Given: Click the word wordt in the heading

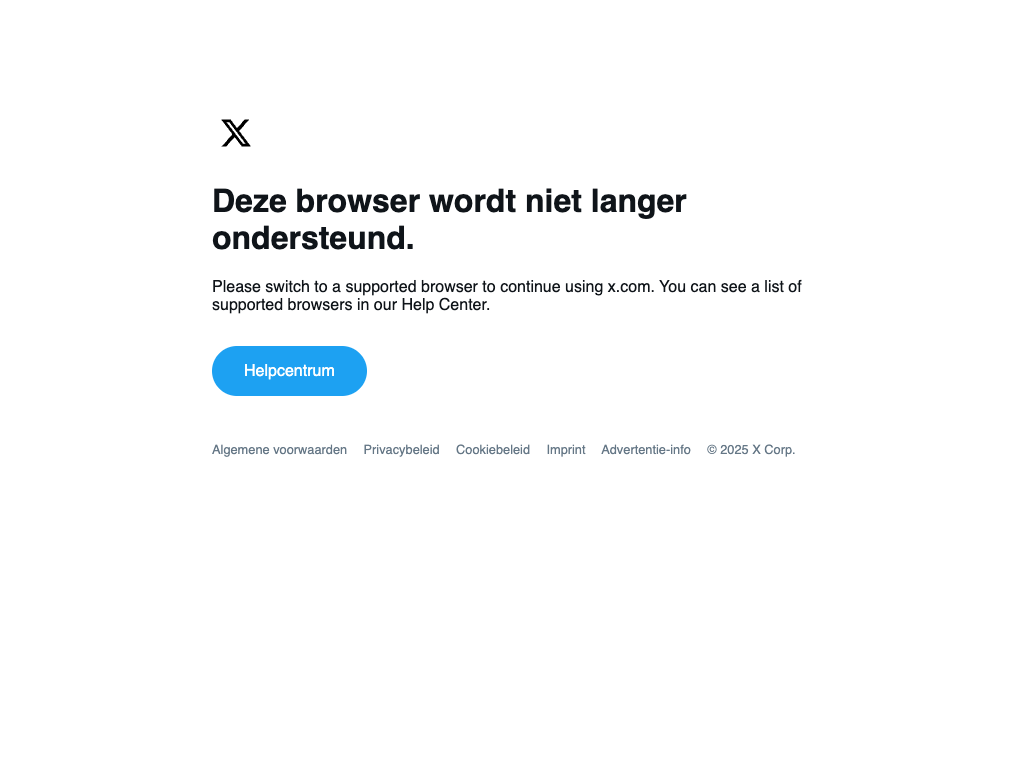Looking at the screenshot, I should [x=473, y=201].
